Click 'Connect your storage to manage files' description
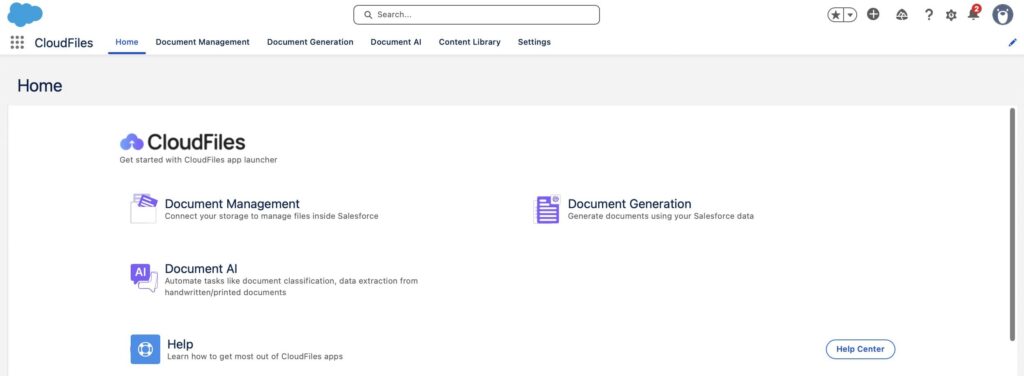This screenshot has height=376, width=1024. [x=271, y=216]
